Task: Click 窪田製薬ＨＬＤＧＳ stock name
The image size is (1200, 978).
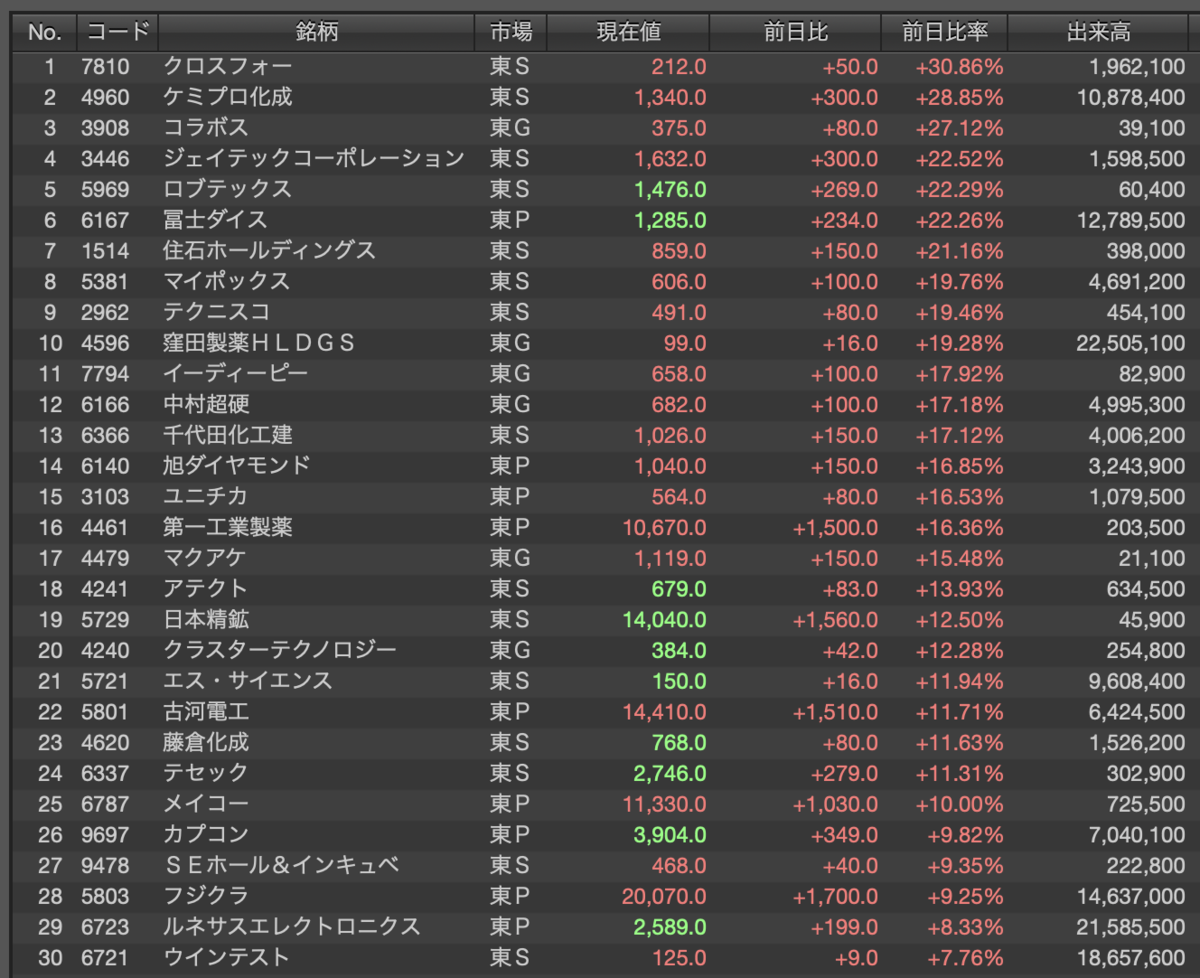Action: click(259, 343)
